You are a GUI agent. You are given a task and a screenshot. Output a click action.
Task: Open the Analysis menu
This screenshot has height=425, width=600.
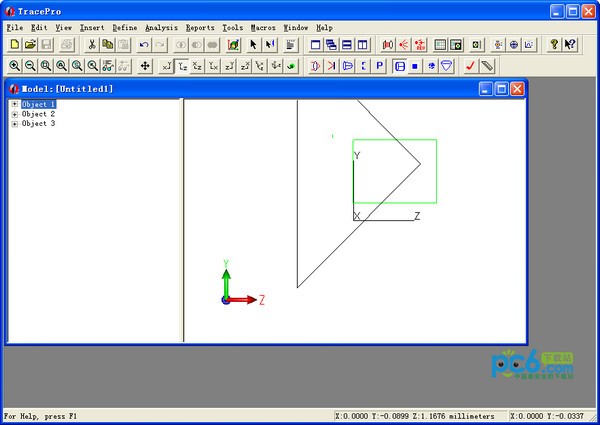pos(160,28)
